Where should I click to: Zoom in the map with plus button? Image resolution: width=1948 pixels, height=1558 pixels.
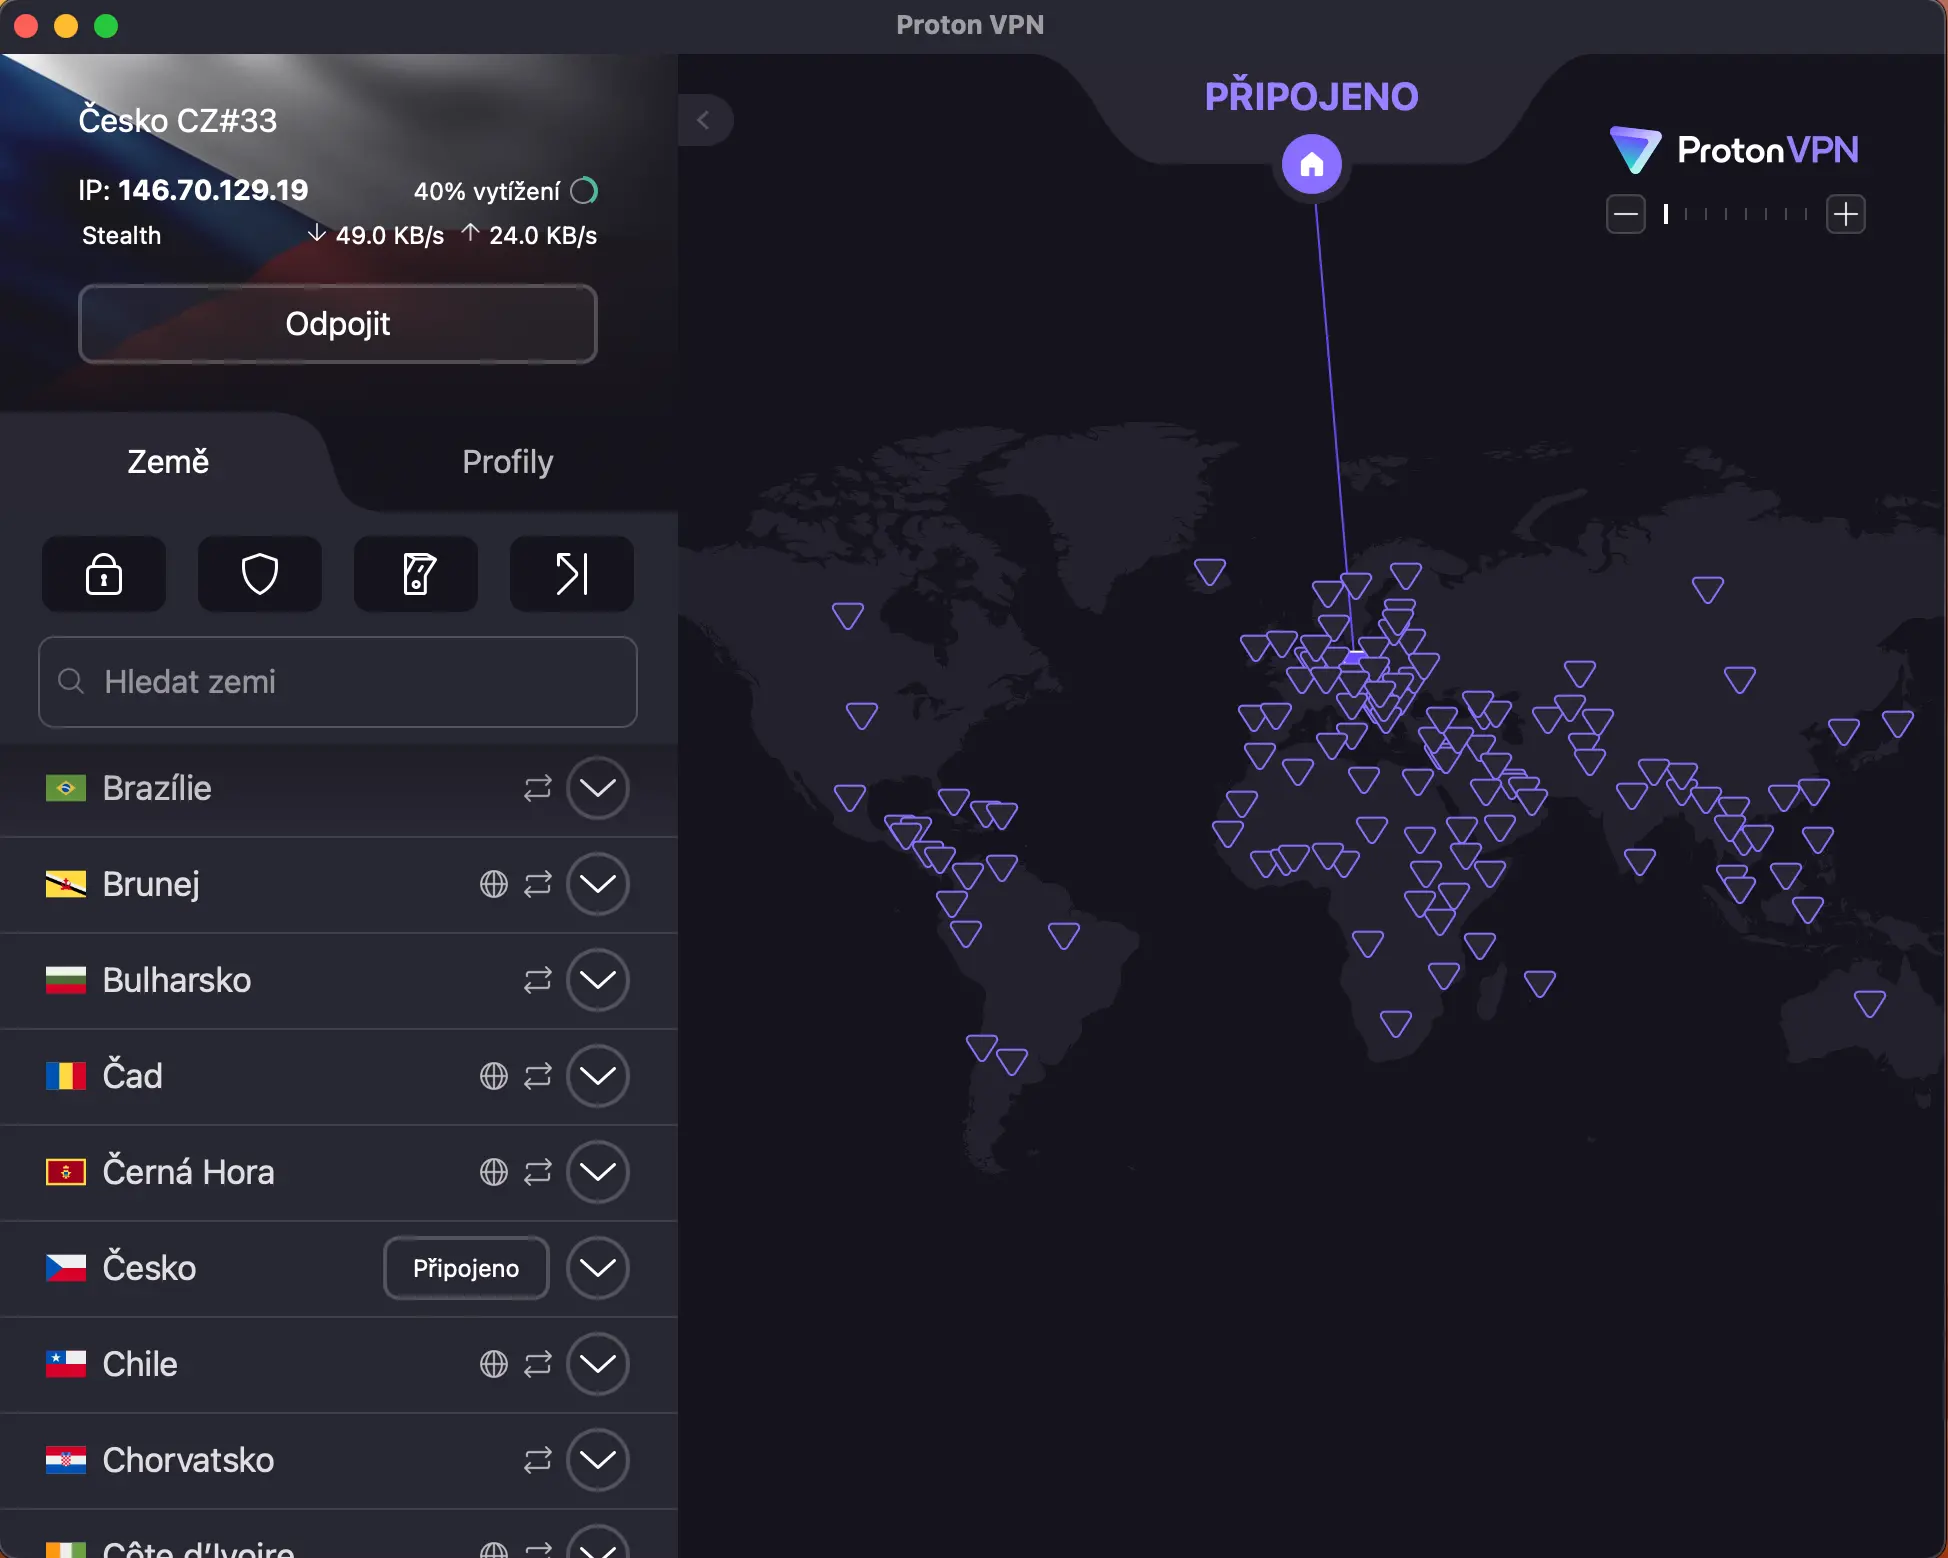[1845, 214]
